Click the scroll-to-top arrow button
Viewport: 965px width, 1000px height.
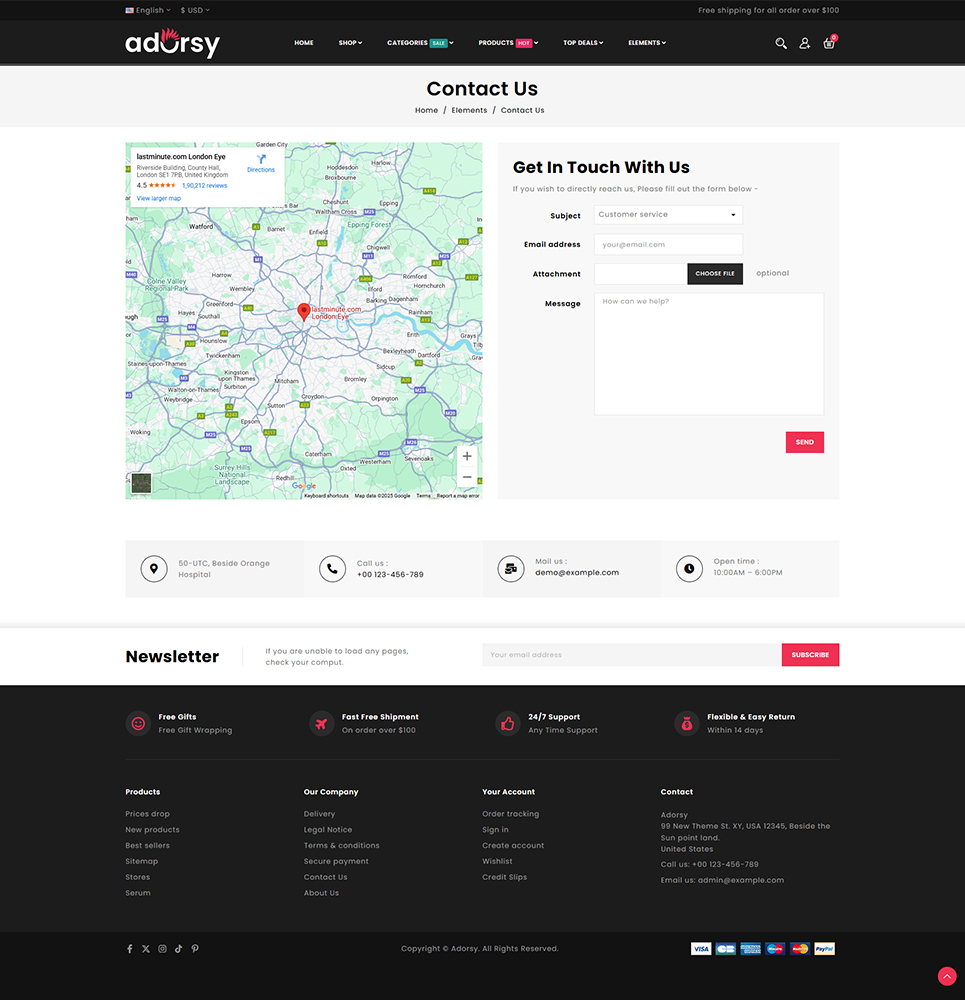tap(946, 976)
